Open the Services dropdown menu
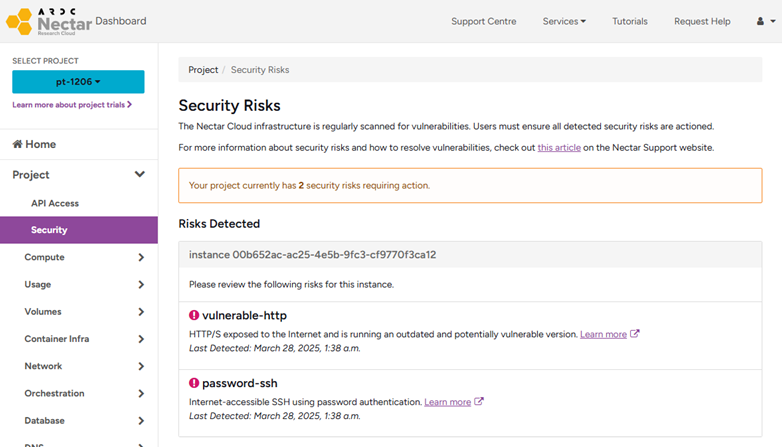This screenshot has width=782, height=447. tap(564, 21)
